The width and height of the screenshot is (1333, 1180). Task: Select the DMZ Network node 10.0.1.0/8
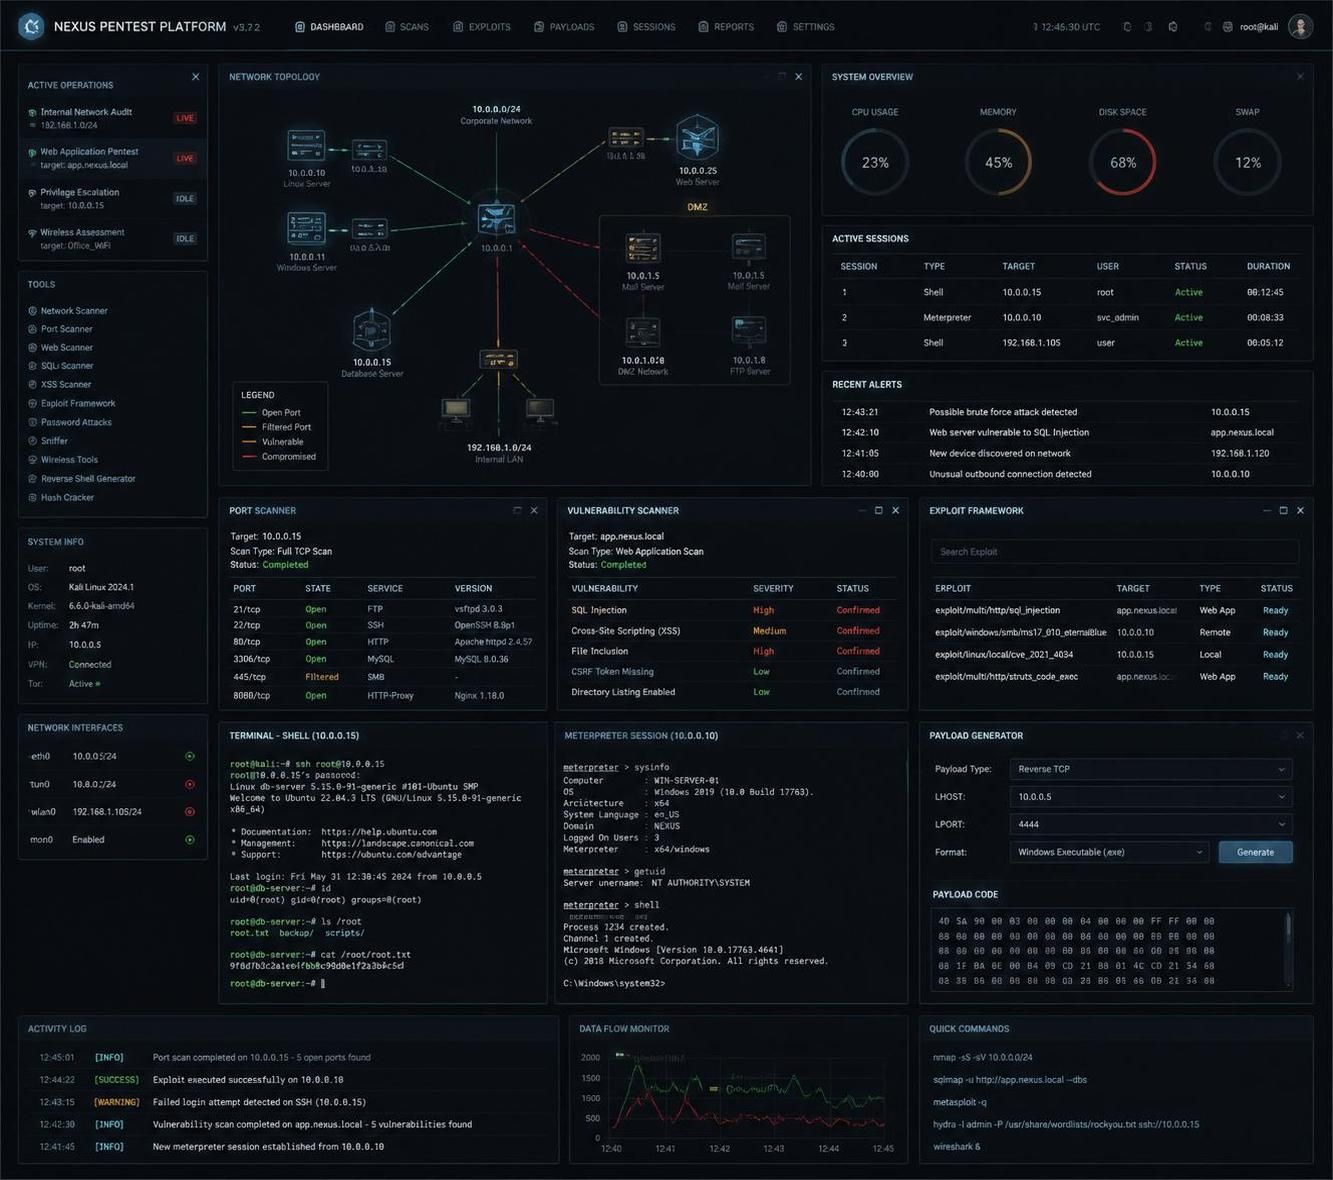(x=643, y=332)
